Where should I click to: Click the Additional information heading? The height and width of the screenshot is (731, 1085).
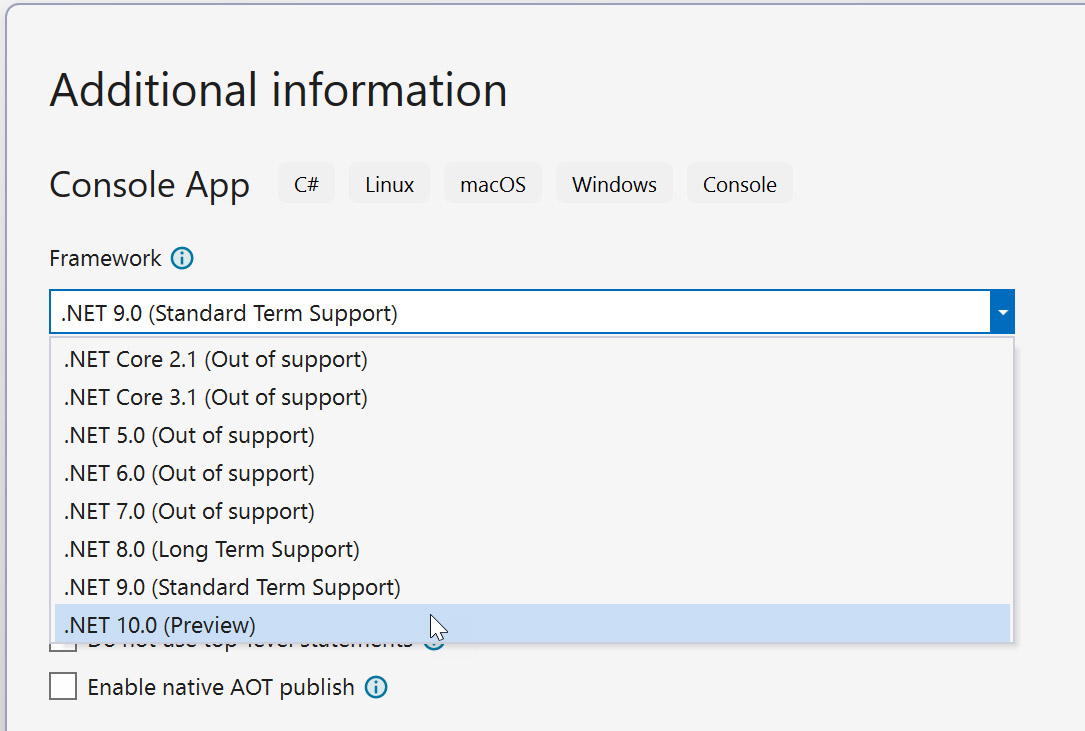coord(279,90)
